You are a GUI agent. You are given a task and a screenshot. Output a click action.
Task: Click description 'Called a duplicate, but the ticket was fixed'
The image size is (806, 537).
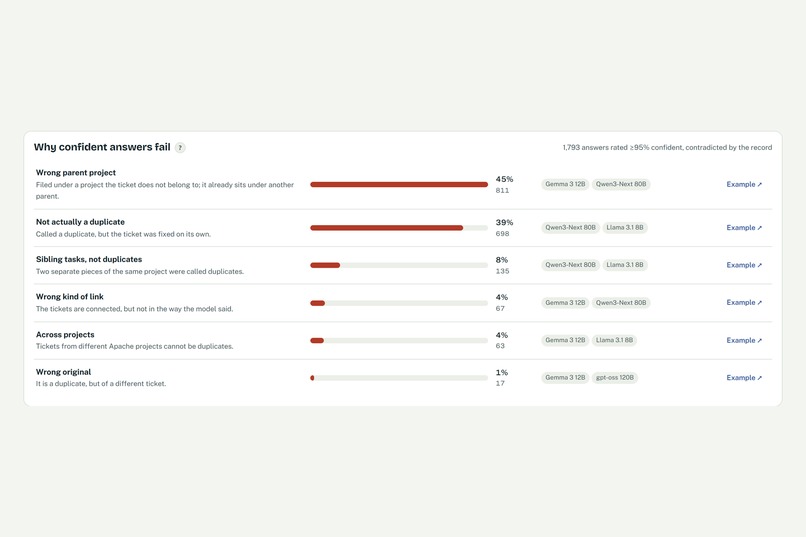[x=123, y=234]
